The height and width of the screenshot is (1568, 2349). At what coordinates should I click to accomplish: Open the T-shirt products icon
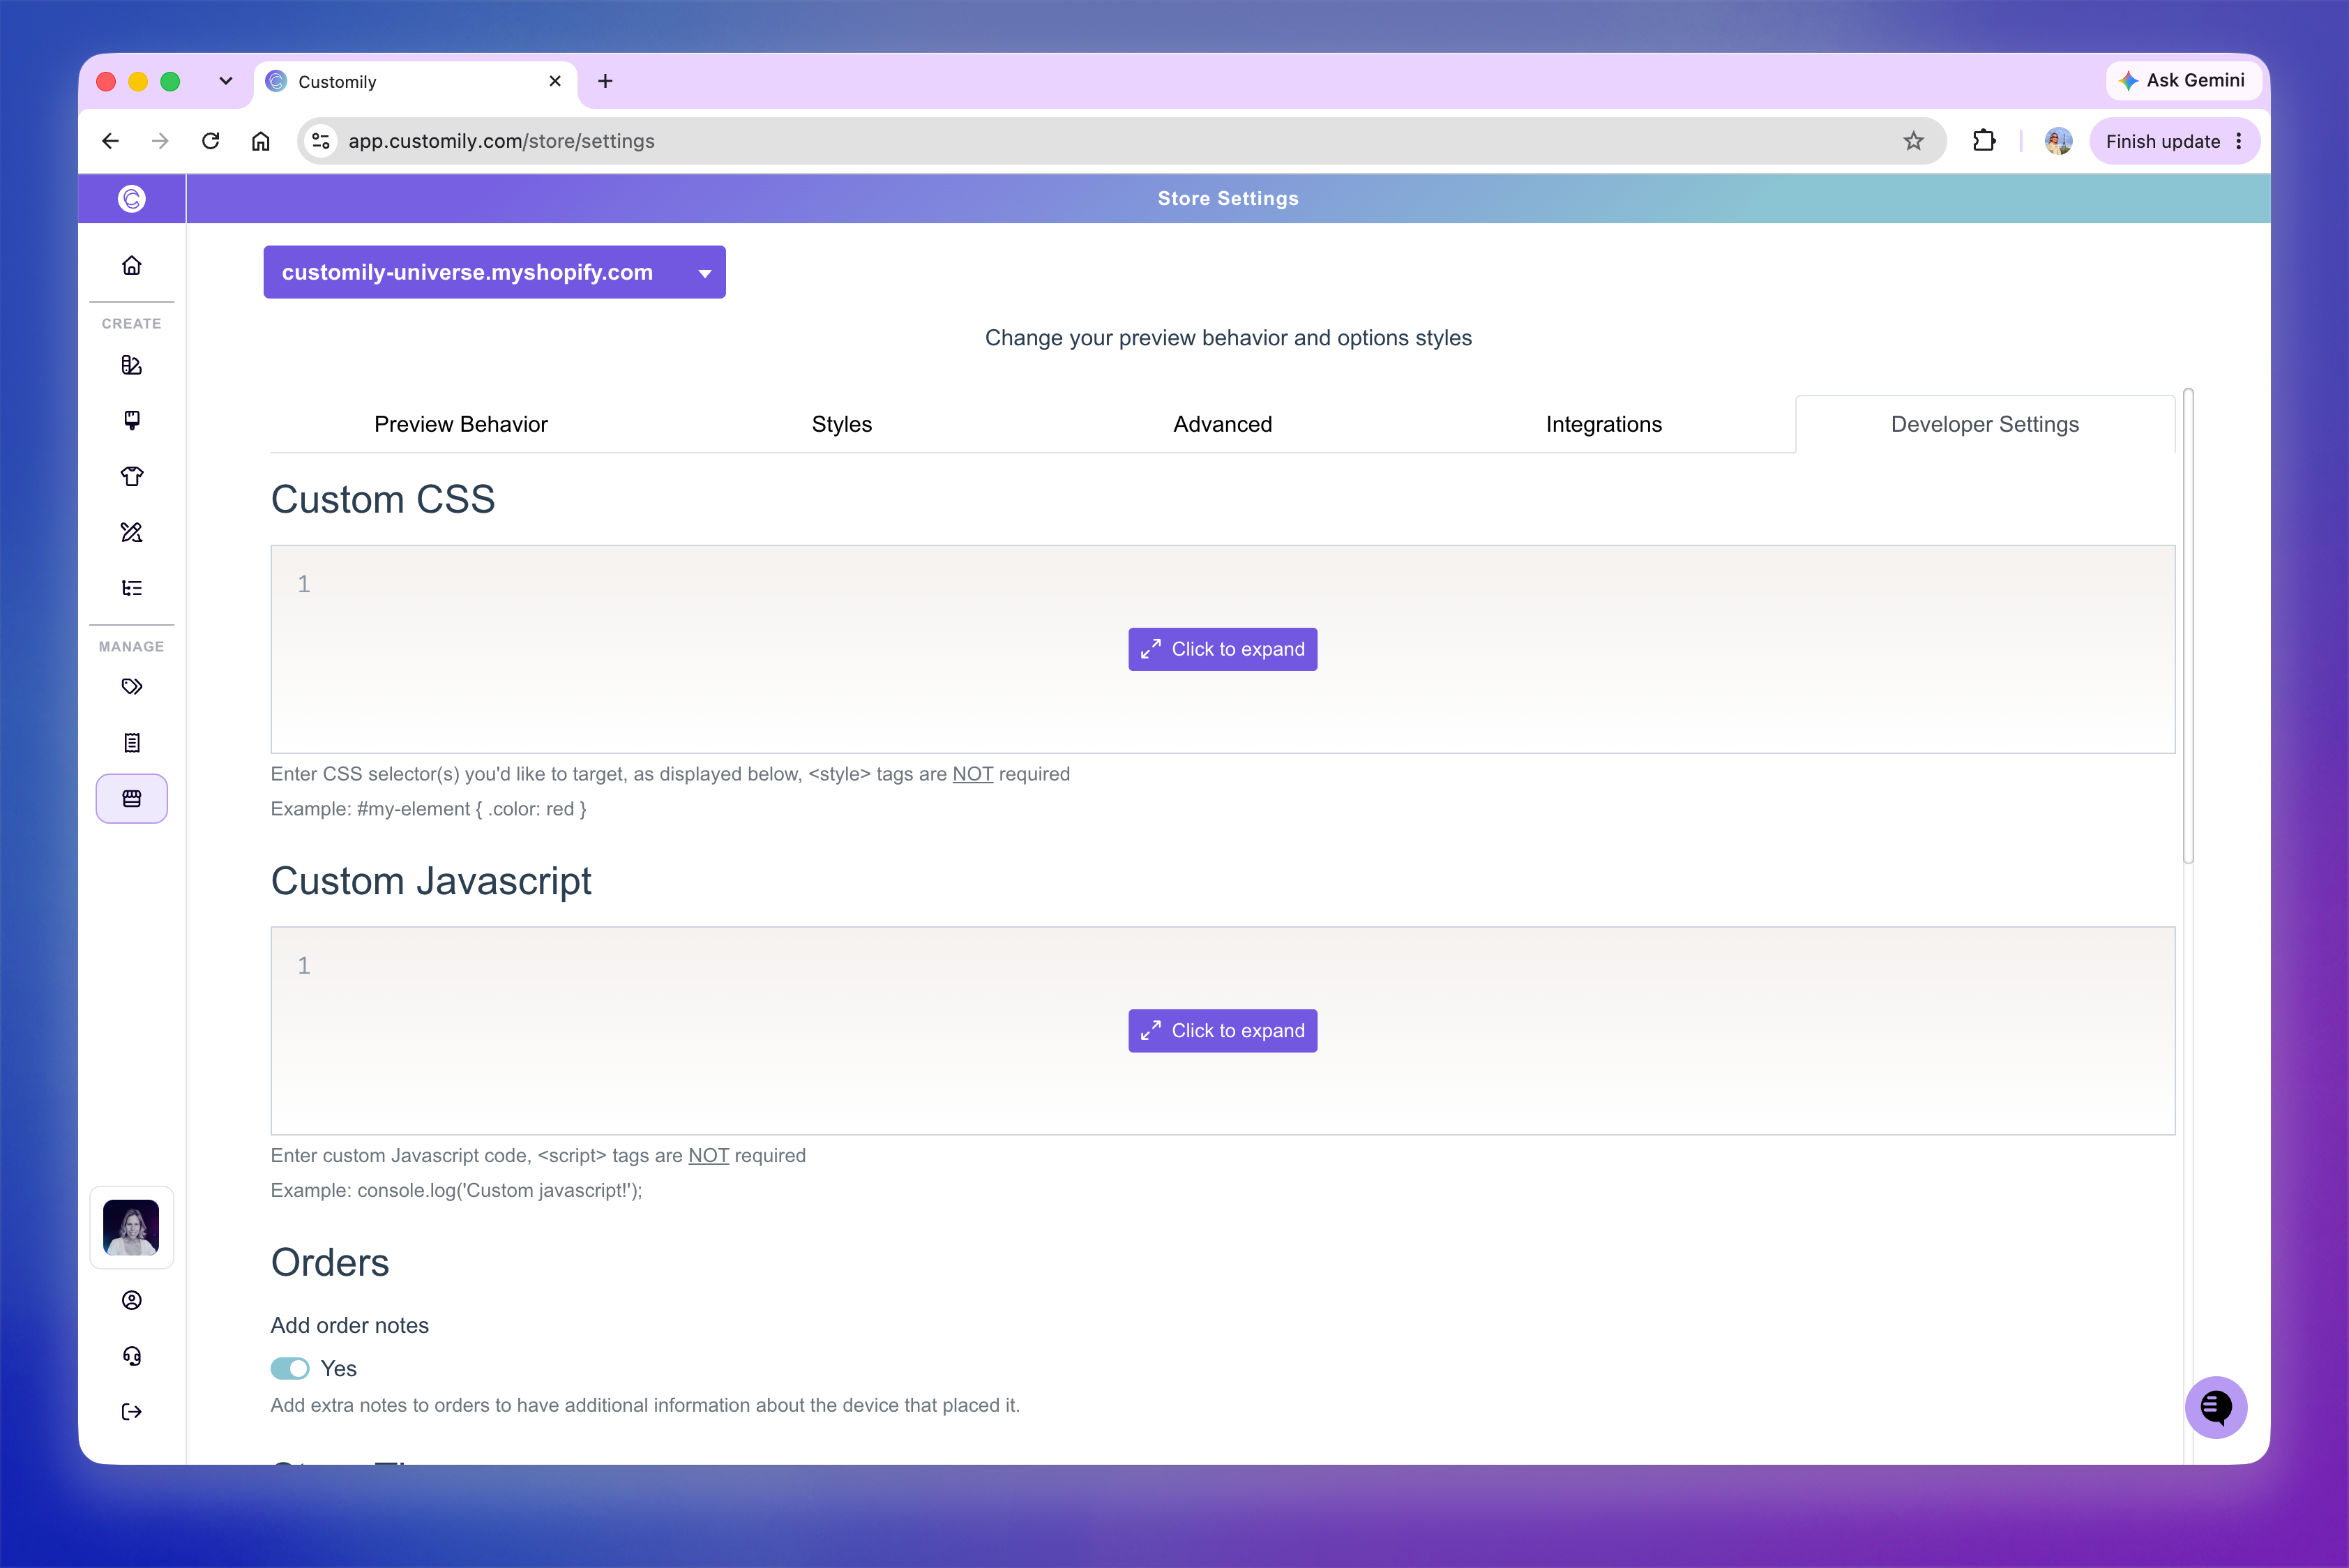pos(132,476)
